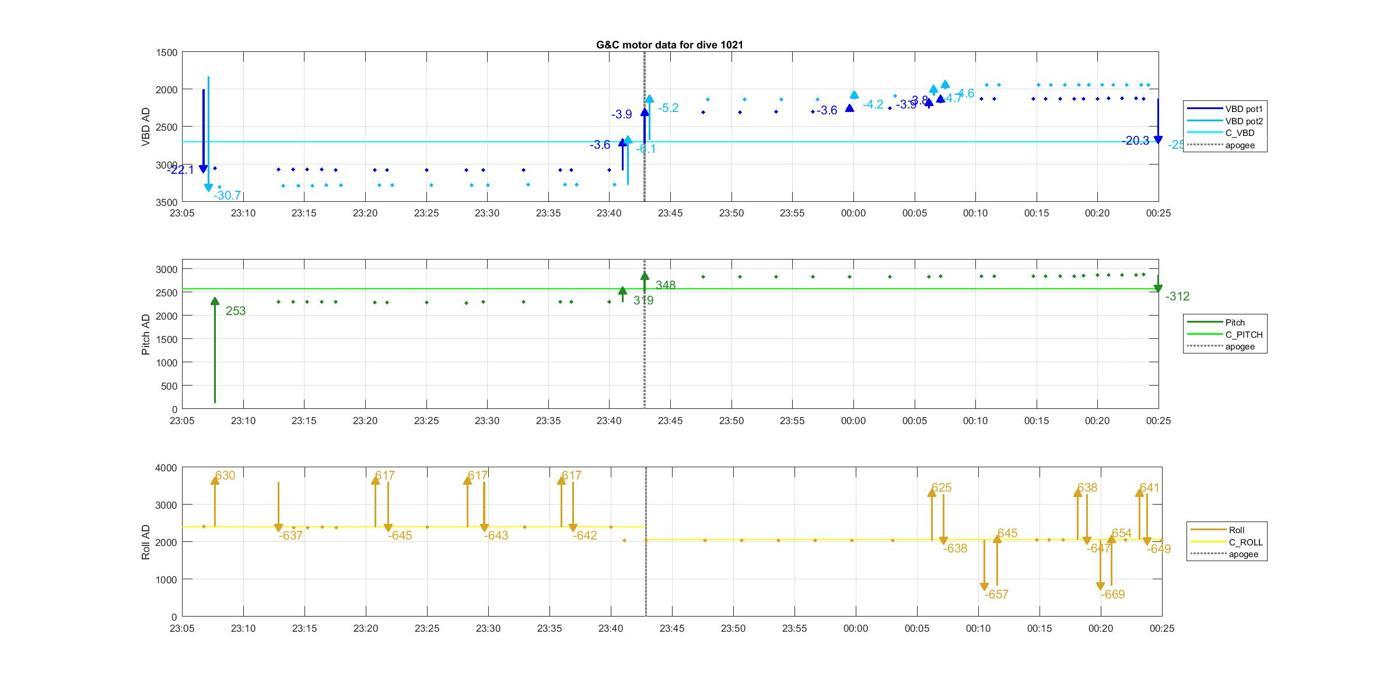Click the '-643' roll data label
The image size is (1400, 693).
point(496,536)
